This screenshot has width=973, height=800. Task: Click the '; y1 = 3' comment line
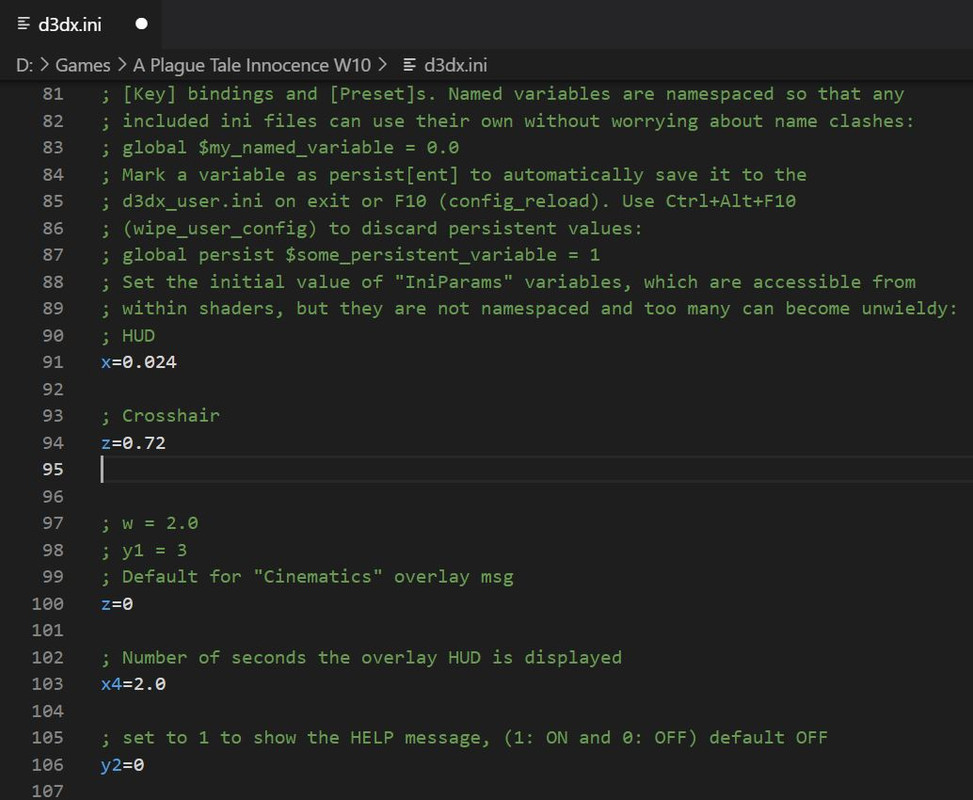click(x=144, y=551)
